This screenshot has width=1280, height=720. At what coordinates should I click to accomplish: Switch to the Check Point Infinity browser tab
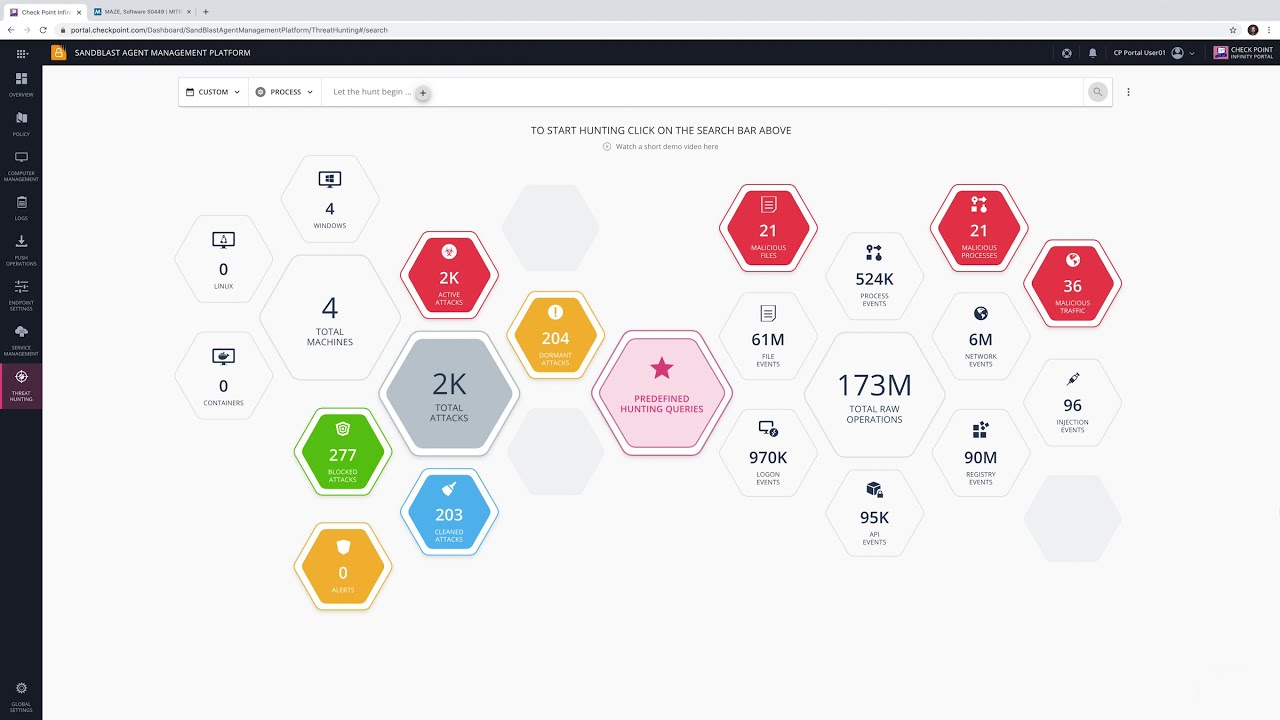pyautogui.click(x=45, y=12)
